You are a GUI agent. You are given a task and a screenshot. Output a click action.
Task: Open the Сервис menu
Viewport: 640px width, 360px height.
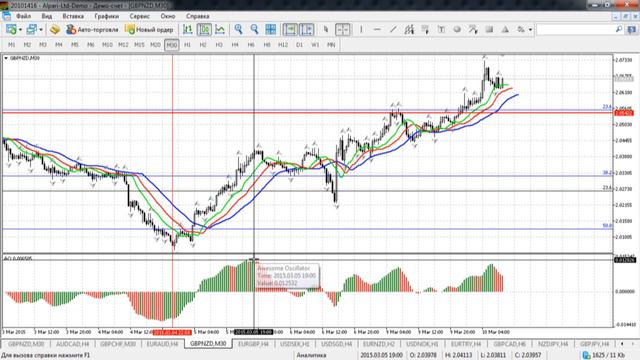click(x=140, y=16)
